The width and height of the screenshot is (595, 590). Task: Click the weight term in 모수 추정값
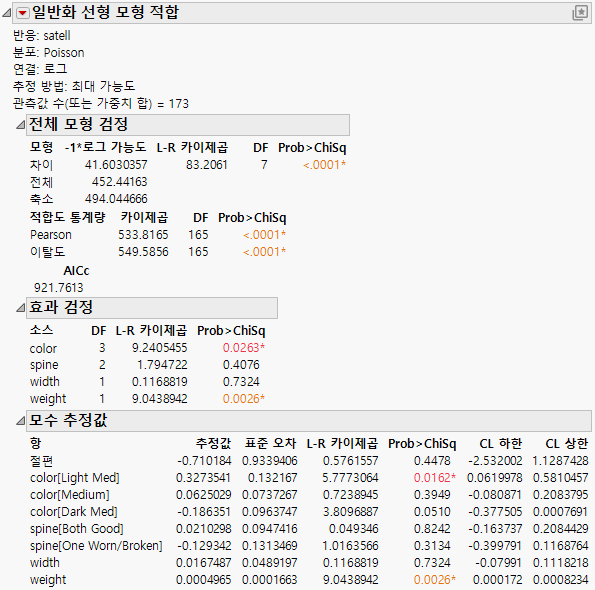(48, 580)
